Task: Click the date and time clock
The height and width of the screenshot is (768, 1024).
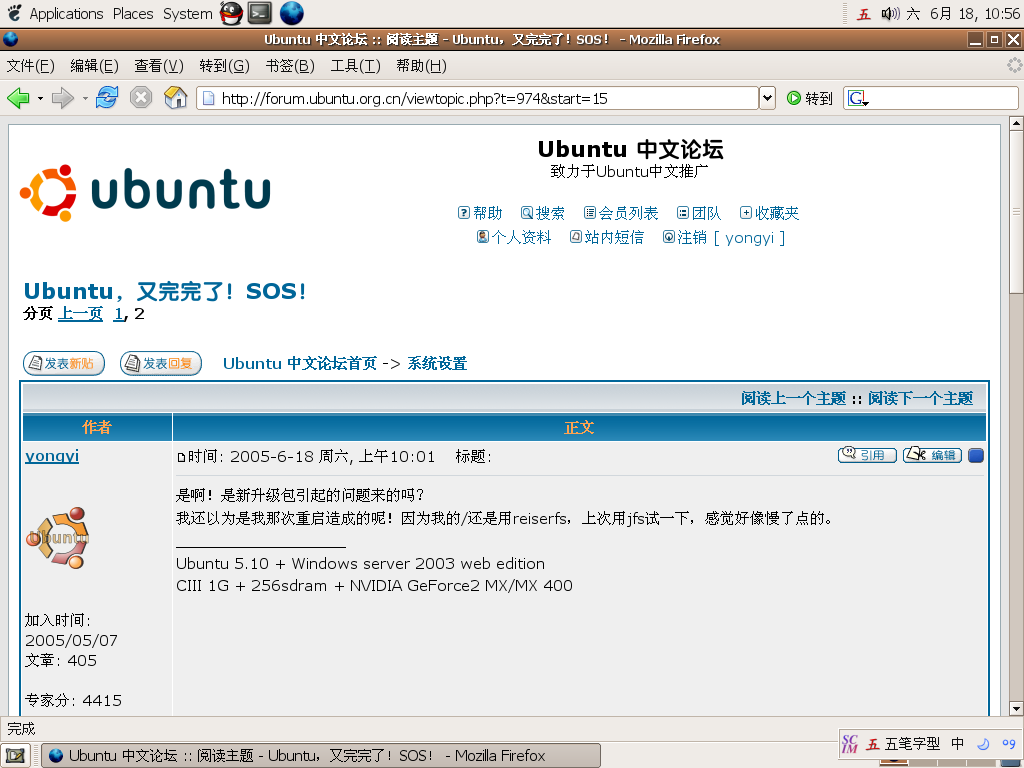Action: (963, 14)
